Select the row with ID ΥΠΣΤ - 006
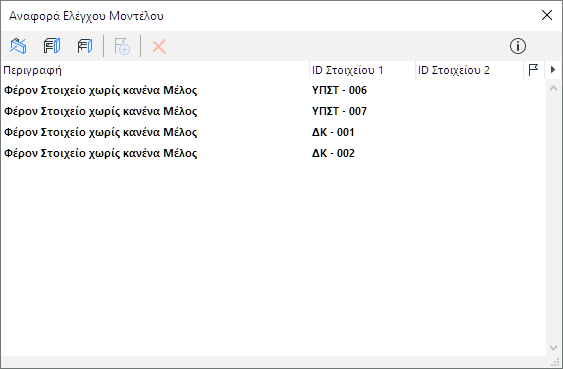 [273, 90]
